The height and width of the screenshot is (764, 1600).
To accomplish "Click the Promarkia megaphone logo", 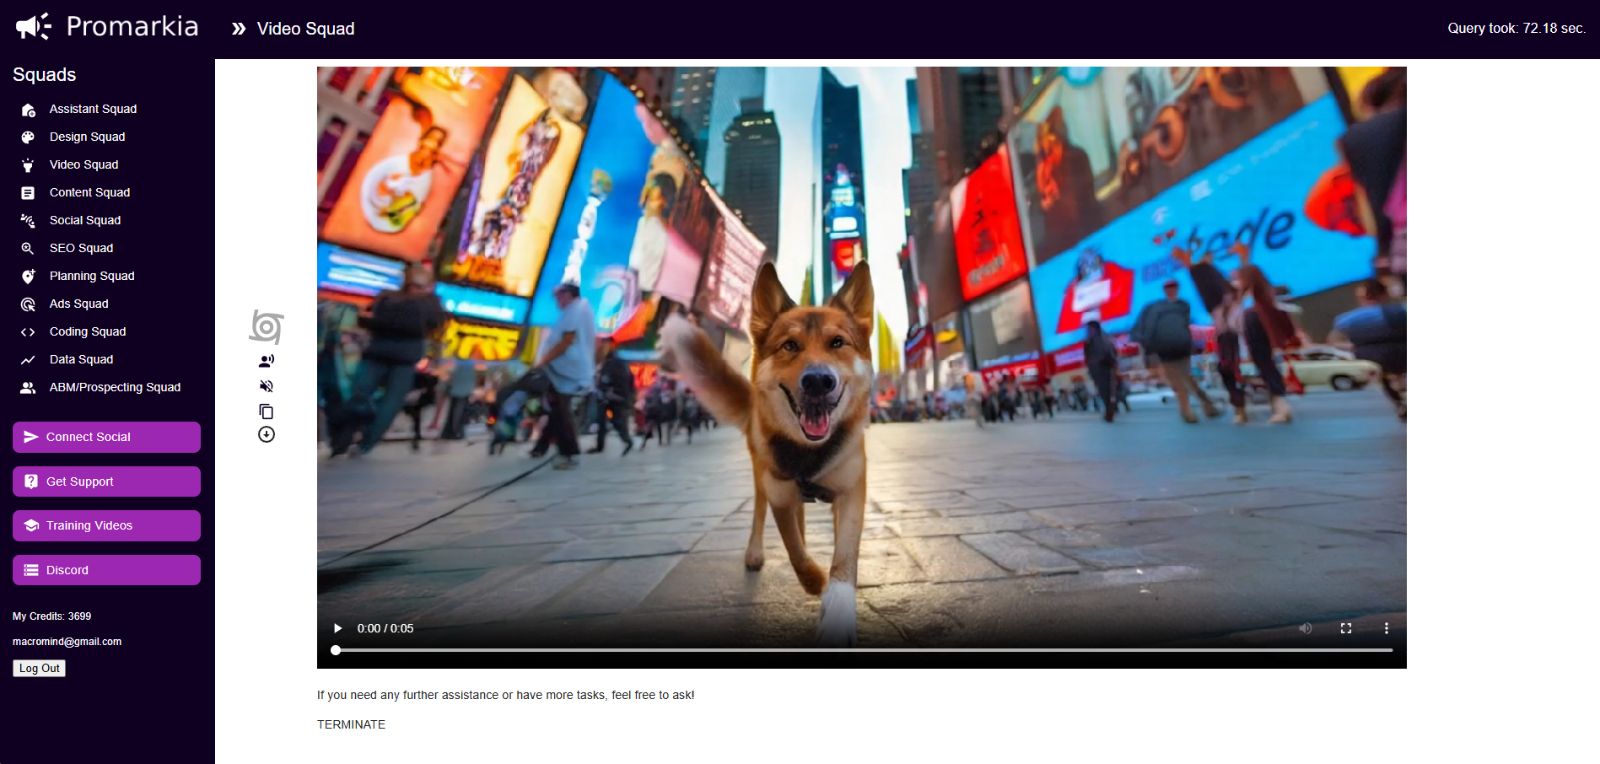I will pos(33,26).
